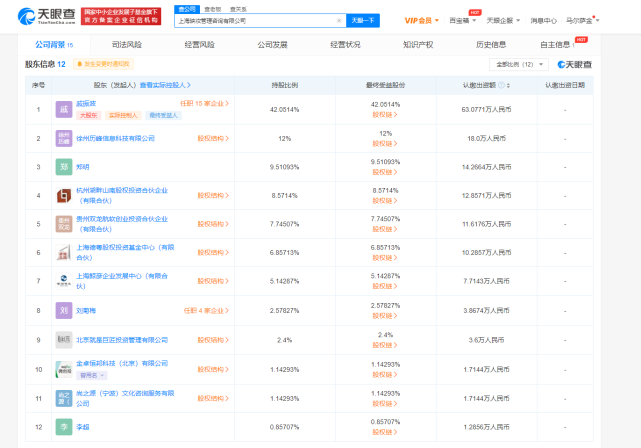The image size is (641, 448).
Task: Open the logo of 上海德粤股权投资基金中心
Action: point(64,253)
